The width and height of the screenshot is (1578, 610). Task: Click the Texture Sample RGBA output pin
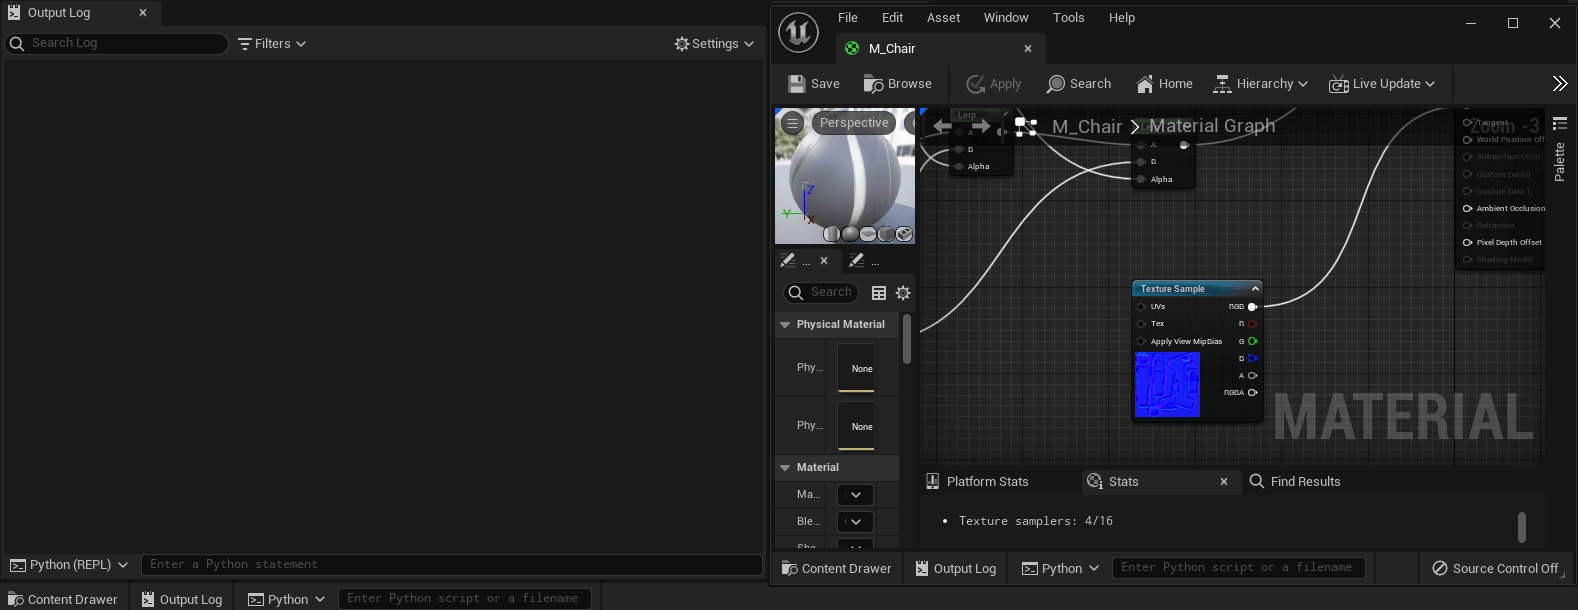pyautogui.click(x=1252, y=392)
